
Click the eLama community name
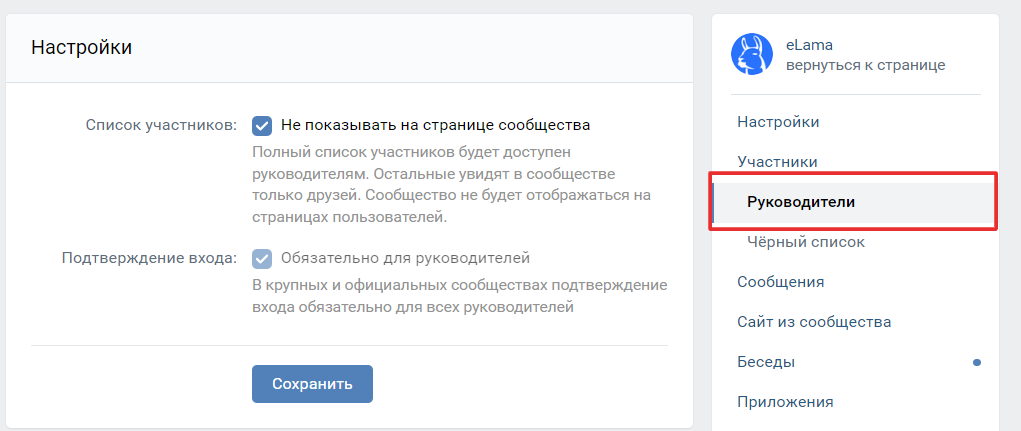coord(809,45)
